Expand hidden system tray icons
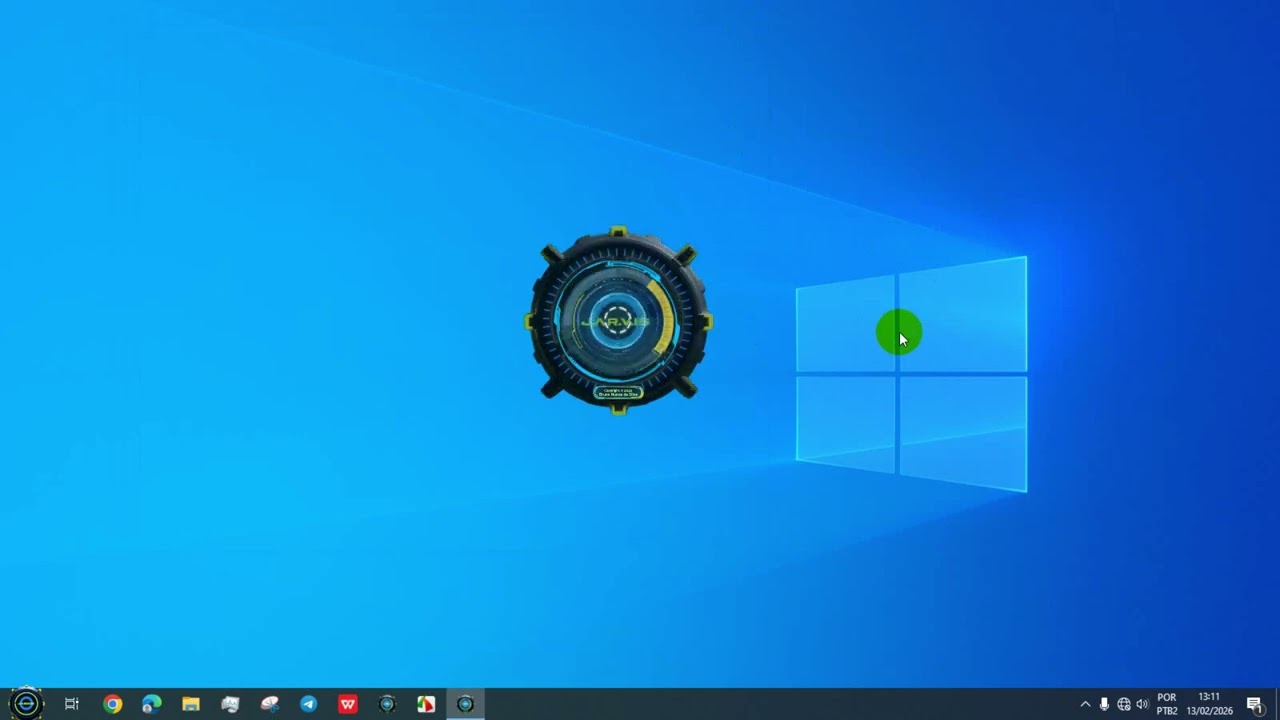Screen dimensions: 1280x720 click(1085, 704)
